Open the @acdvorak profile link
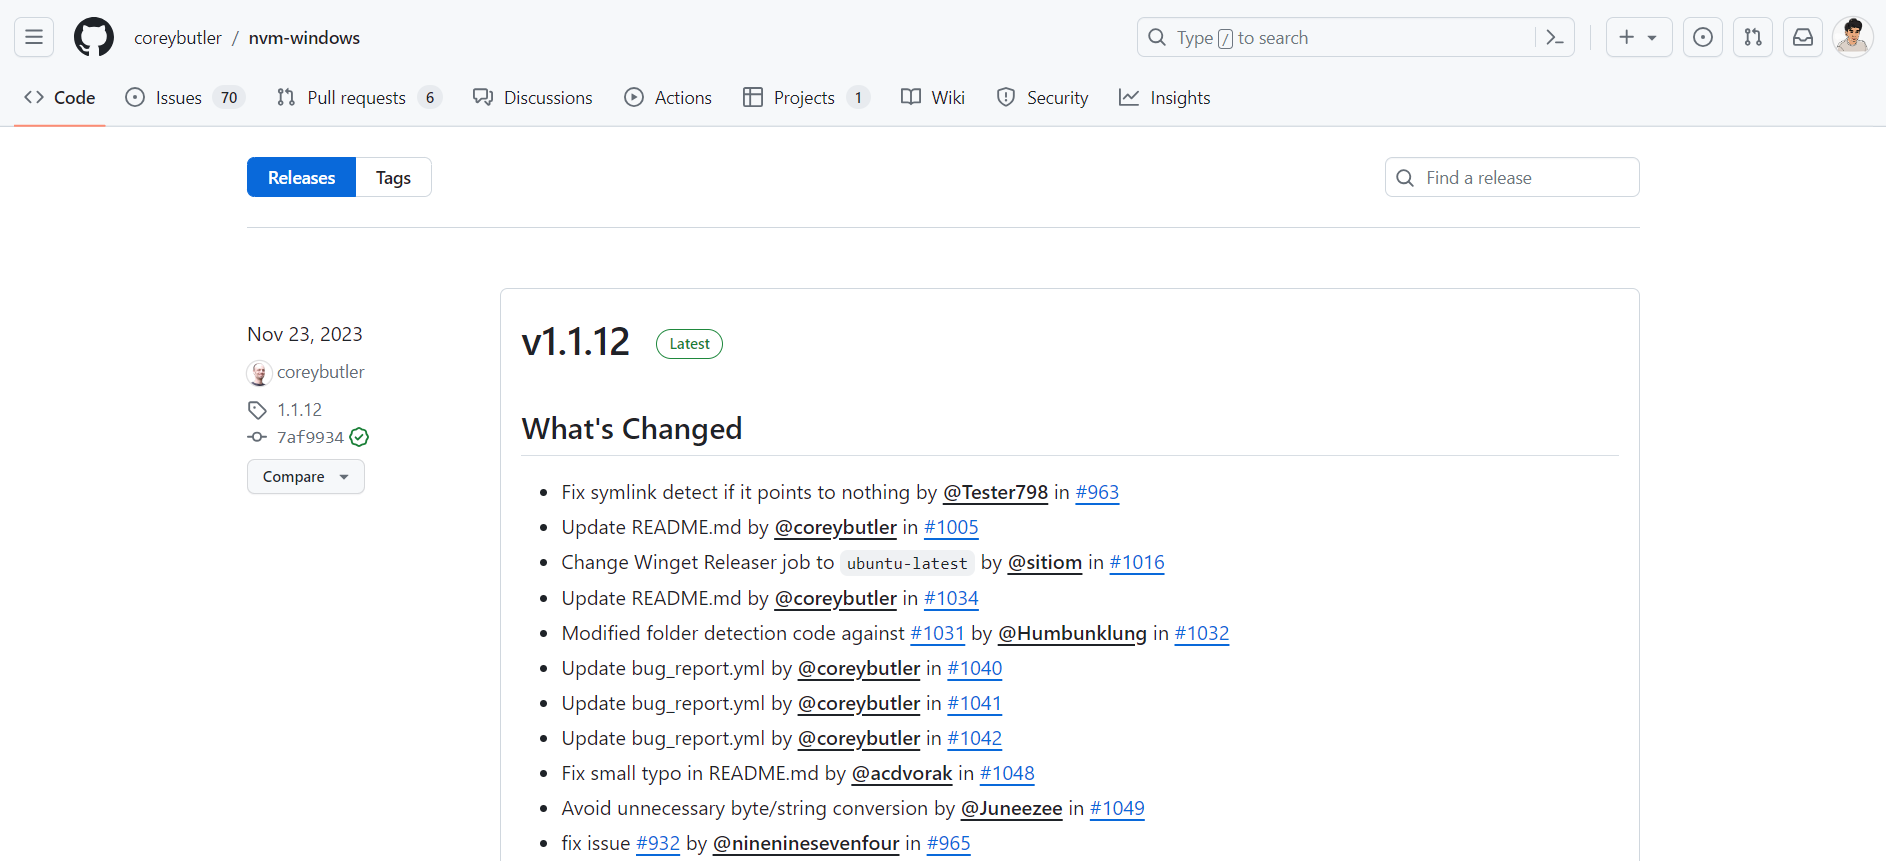This screenshot has height=861, width=1886. click(x=902, y=773)
